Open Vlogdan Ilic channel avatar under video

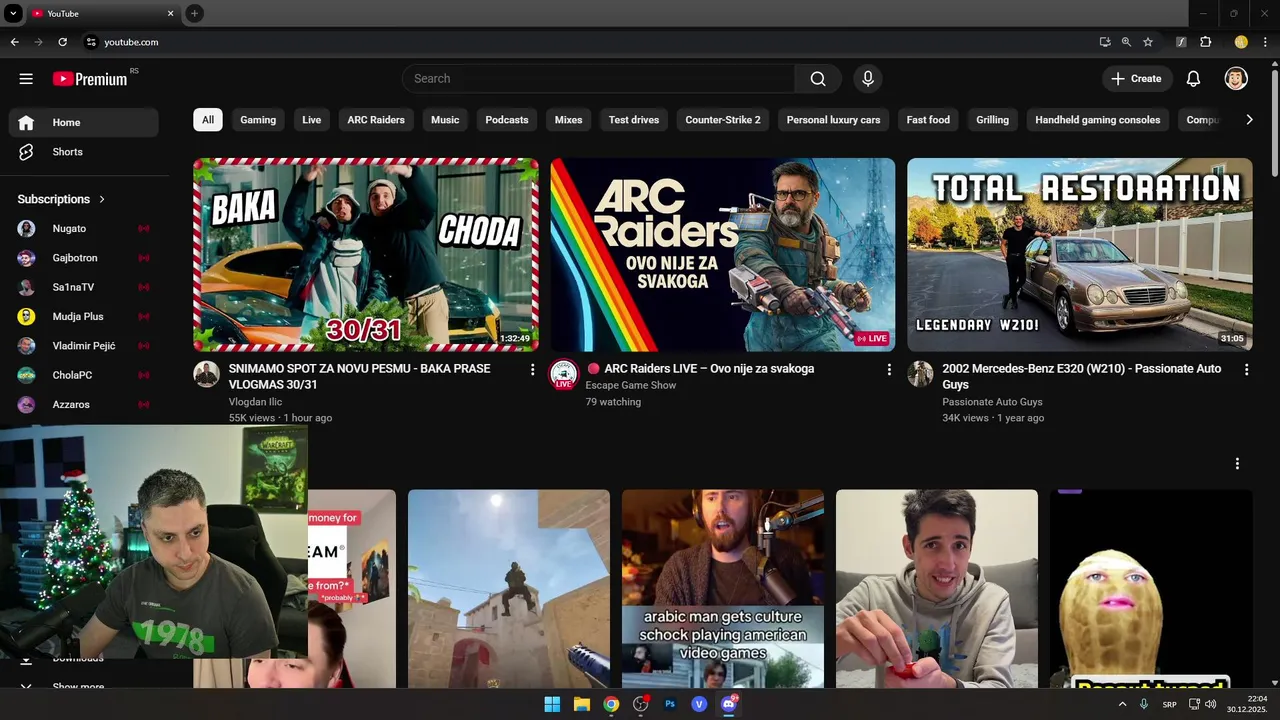(x=206, y=374)
